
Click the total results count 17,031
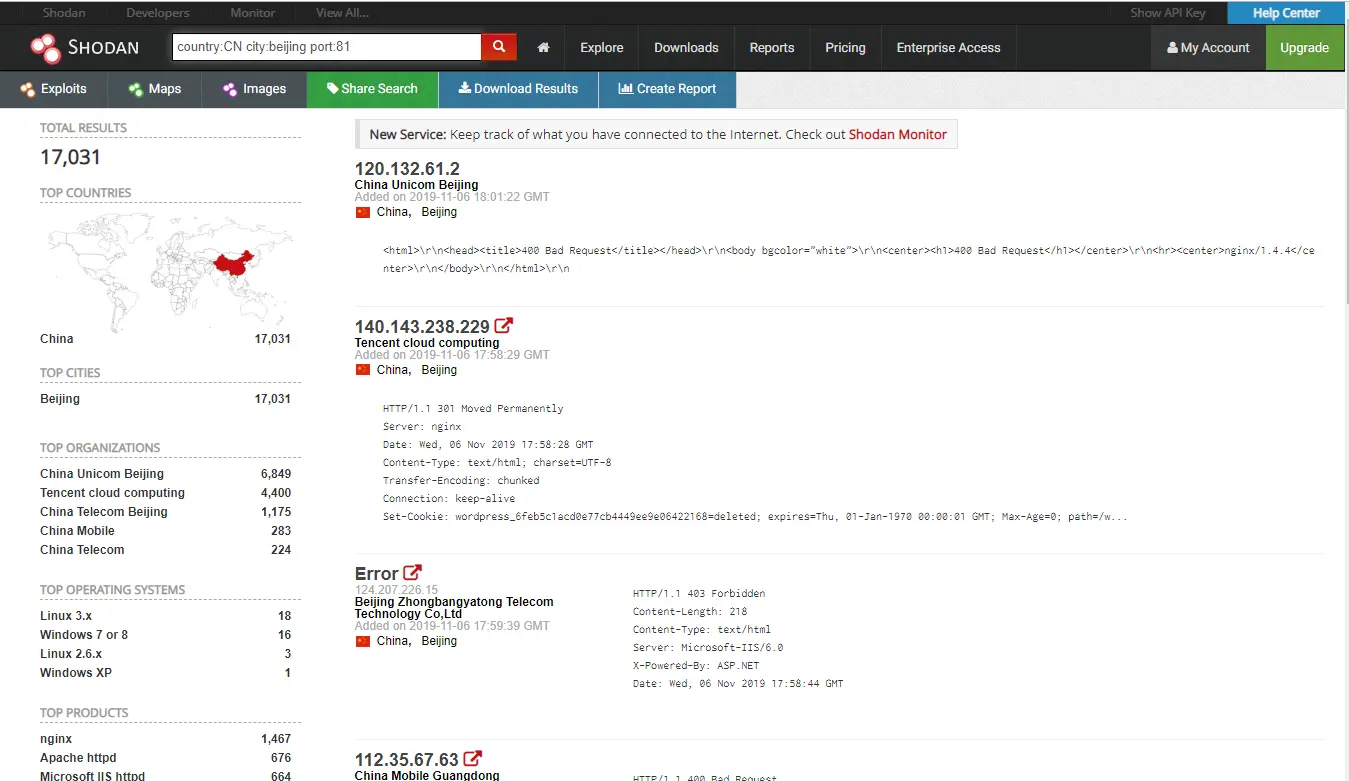coord(70,157)
